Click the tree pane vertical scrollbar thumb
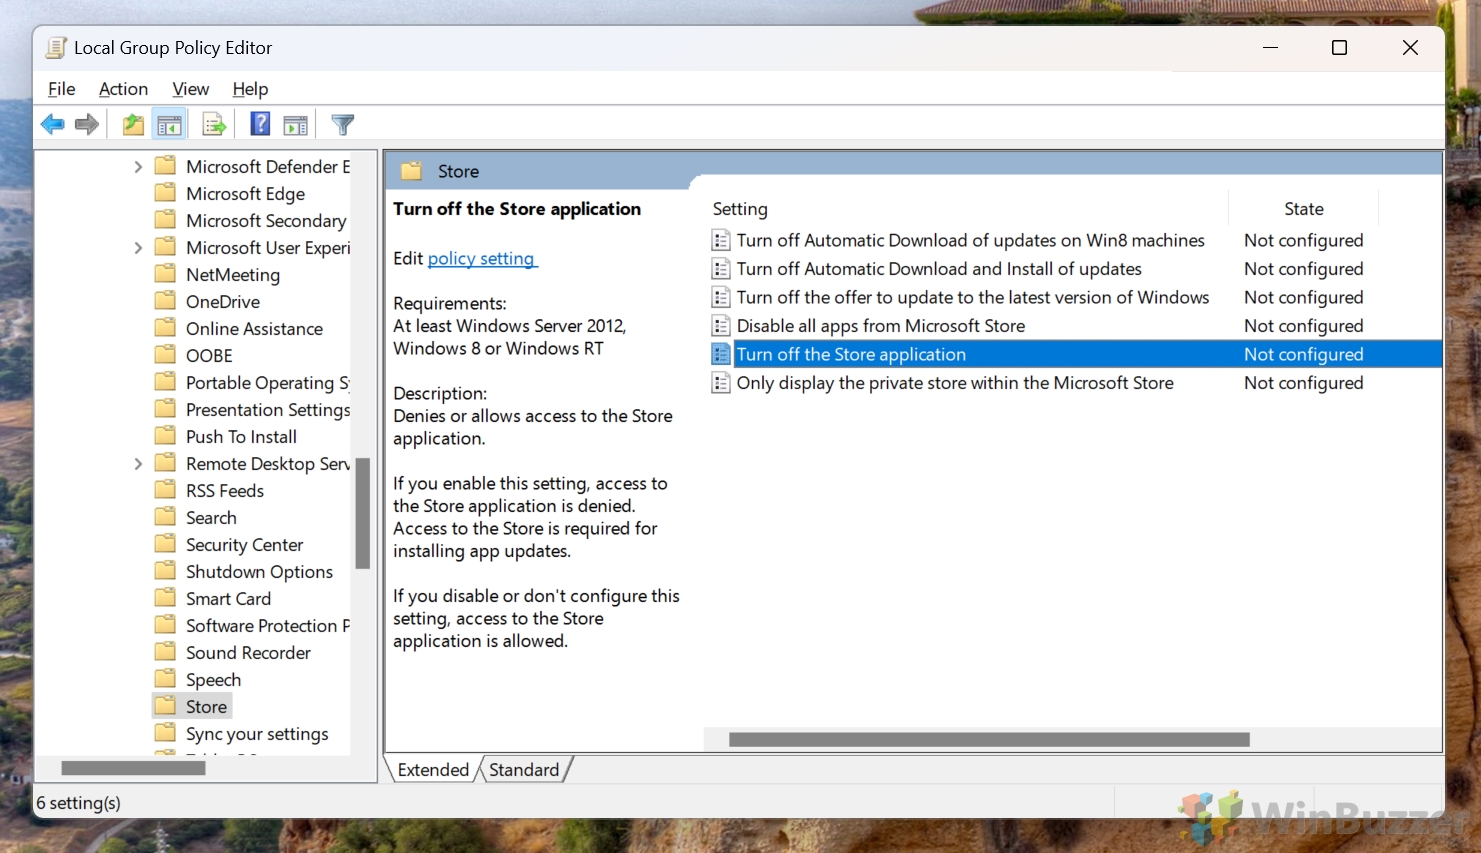The width and height of the screenshot is (1481, 853). point(363,513)
